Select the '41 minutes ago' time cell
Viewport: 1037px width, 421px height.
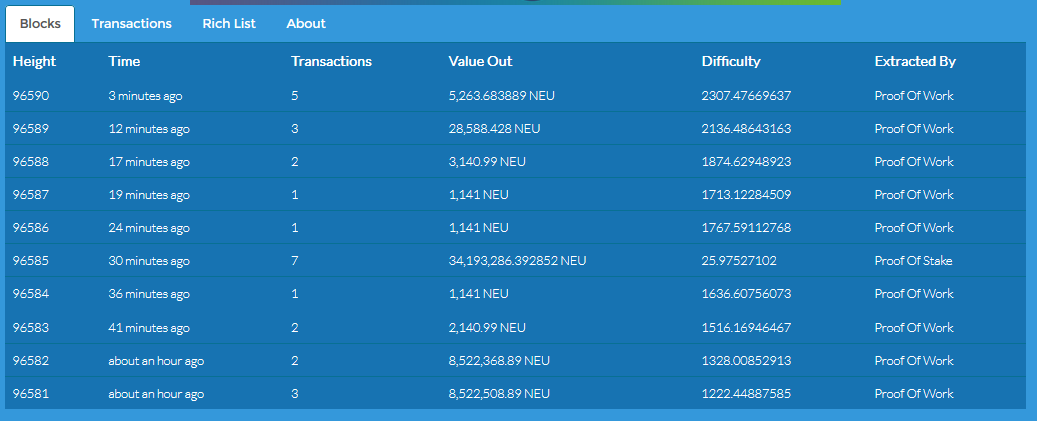pos(149,328)
